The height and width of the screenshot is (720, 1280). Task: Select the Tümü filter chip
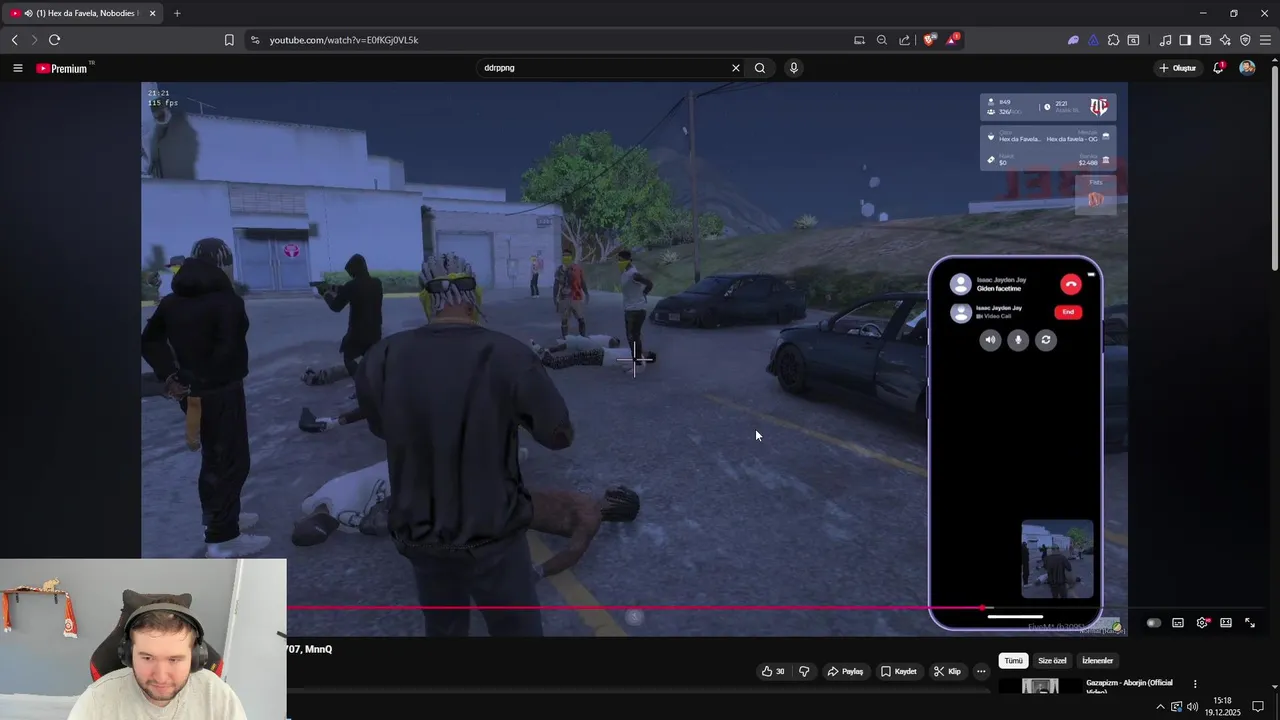pos(1013,661)
